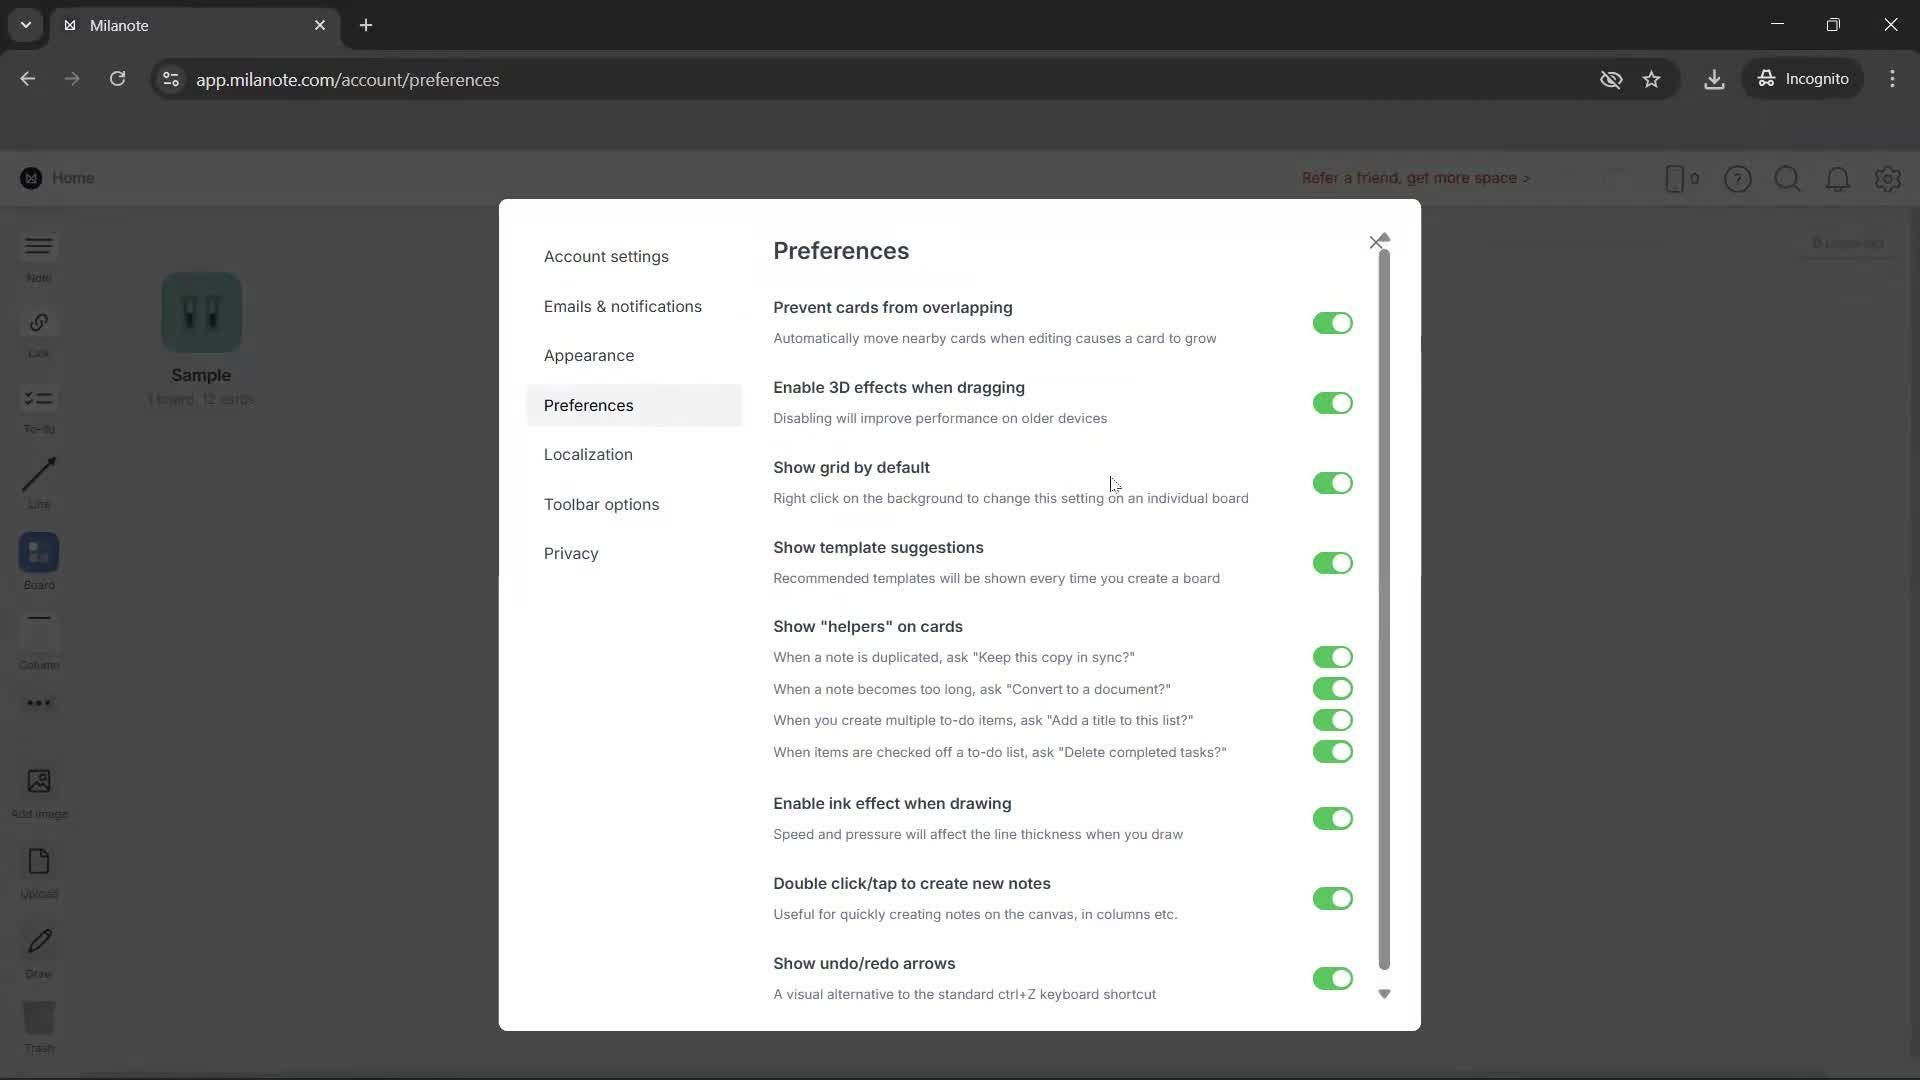The height and width of the screenshot is (1080, 1920).
Task: Toggle Enable ink effect when drawing
Action: click(1333, 818)
